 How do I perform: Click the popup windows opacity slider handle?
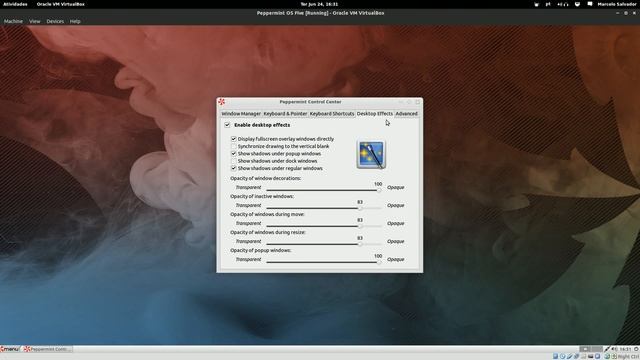(x=379, y=262)
